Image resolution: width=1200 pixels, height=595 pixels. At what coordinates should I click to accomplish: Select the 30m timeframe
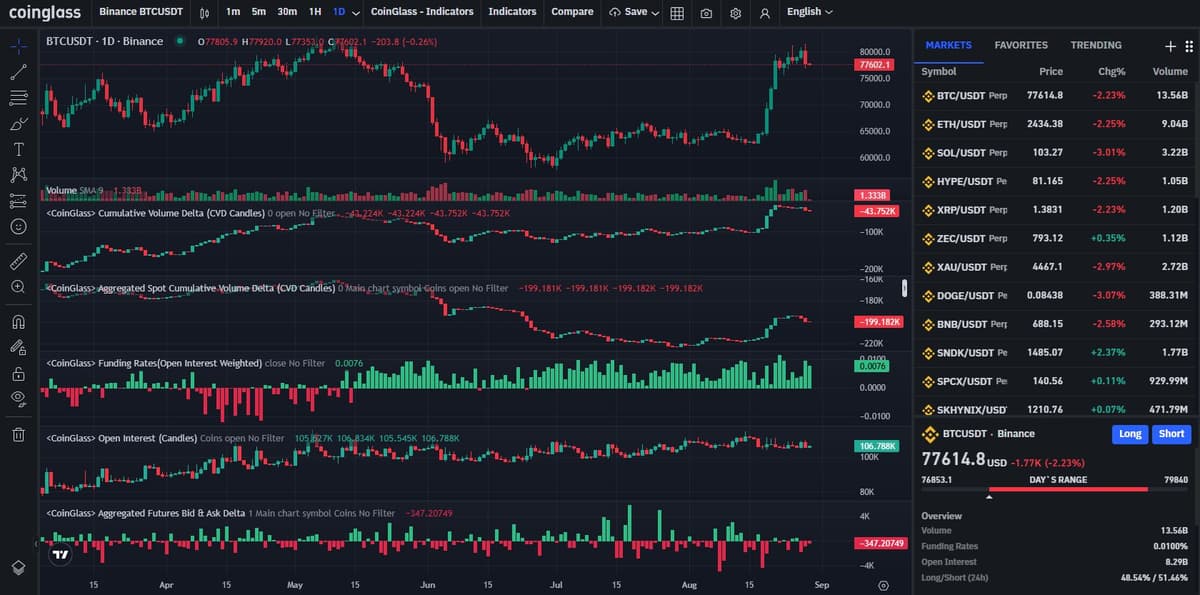(x=287, y=12)
